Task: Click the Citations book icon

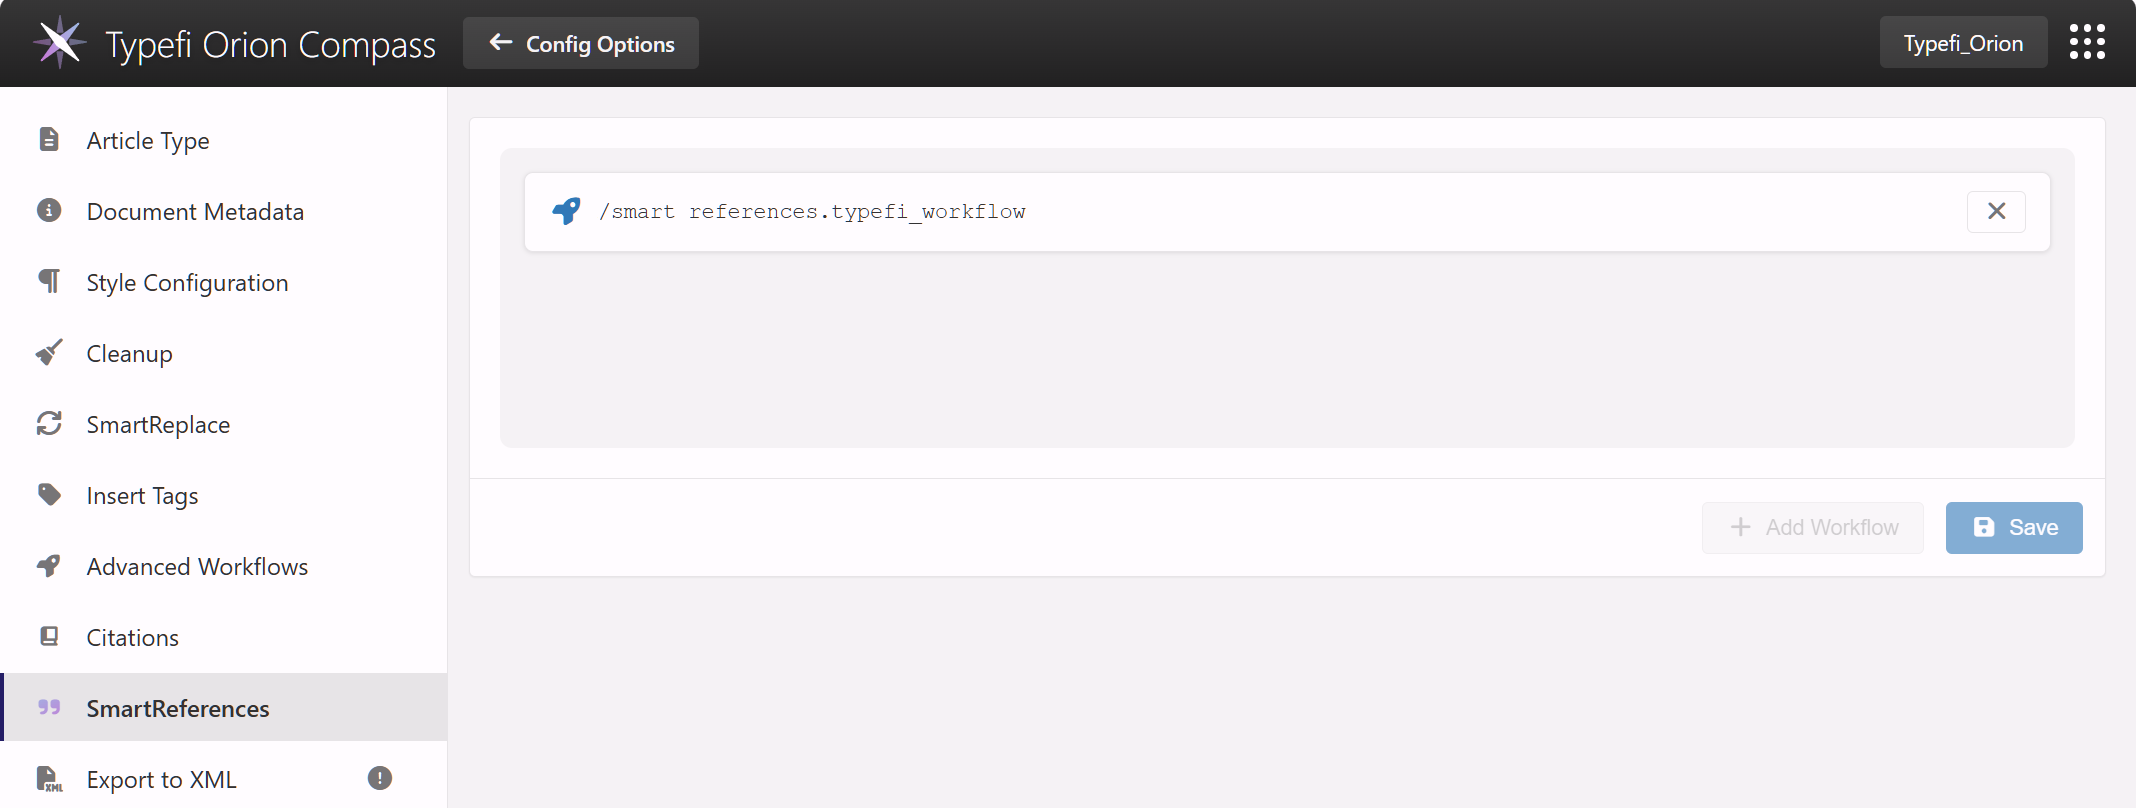Action: [x=49, y=636]
